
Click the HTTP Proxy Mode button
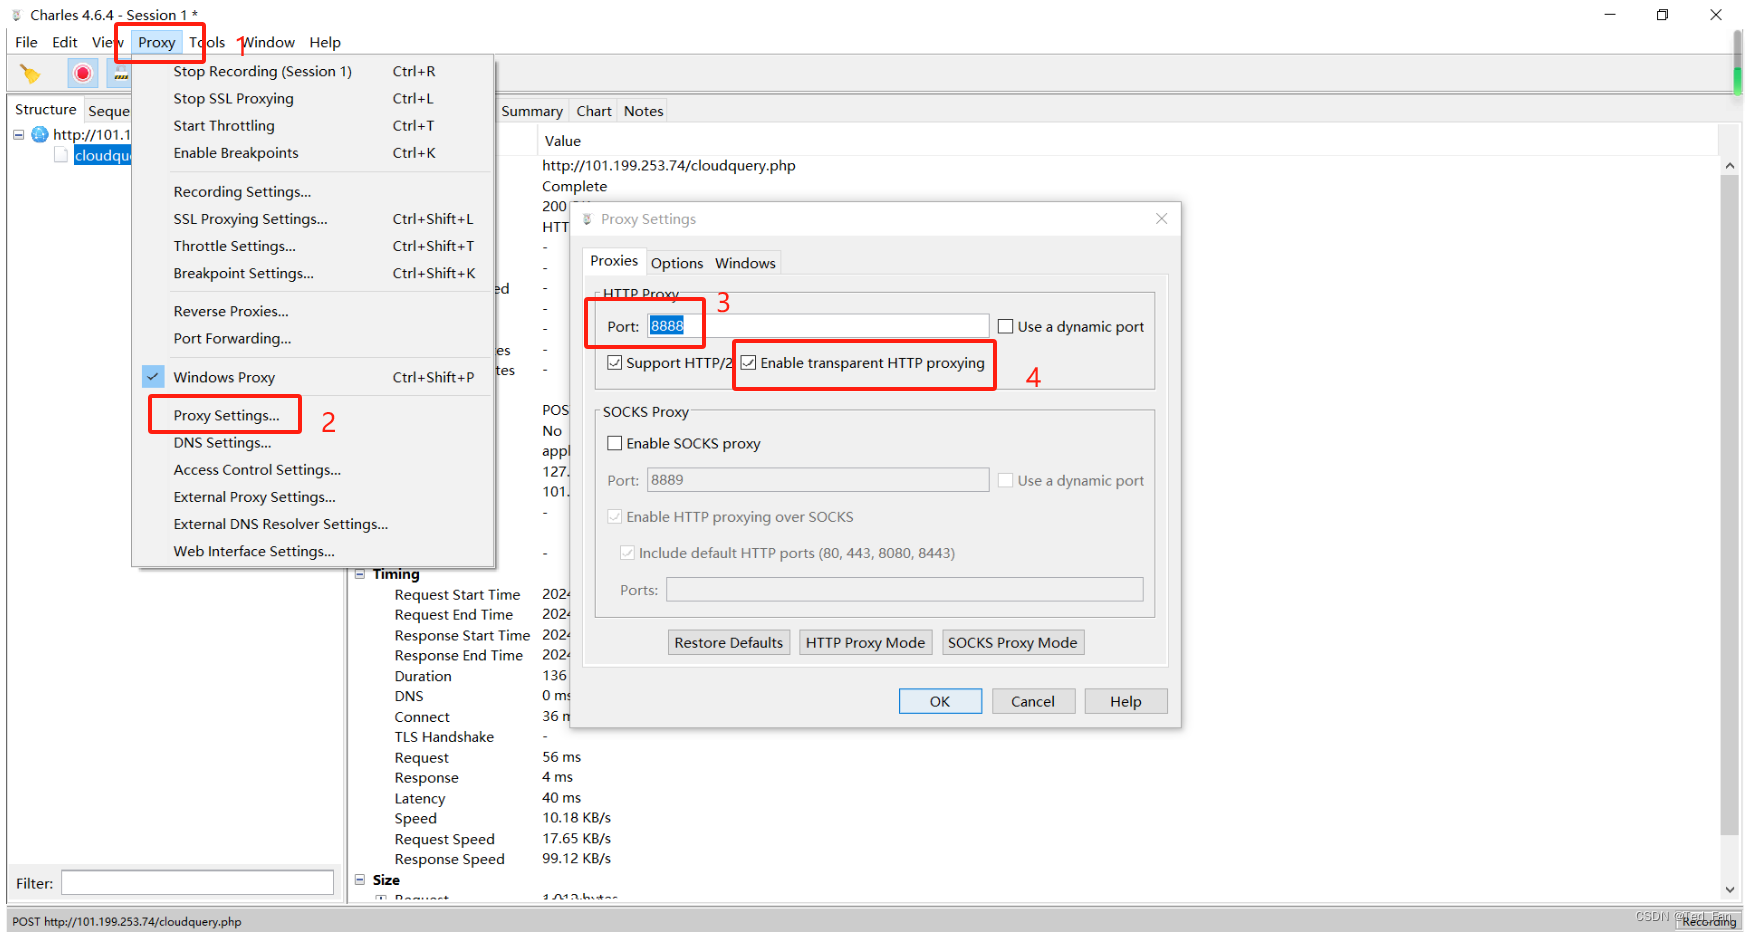pyautogui.click(x=866, y=642)
